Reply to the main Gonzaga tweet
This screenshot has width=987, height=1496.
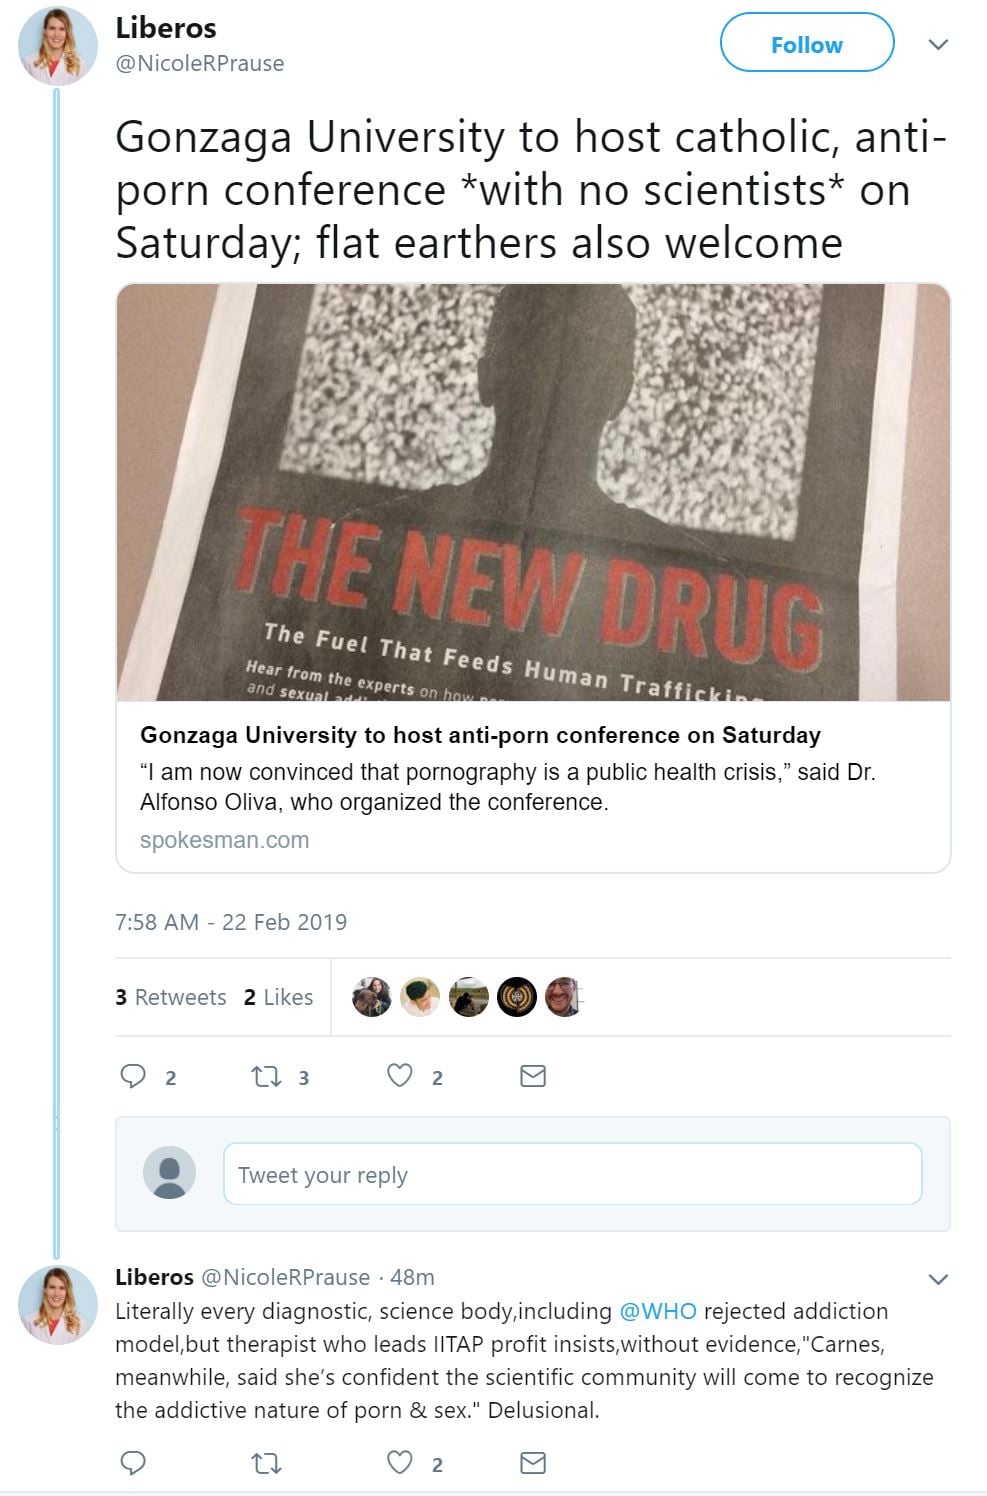click(133, 1076)
